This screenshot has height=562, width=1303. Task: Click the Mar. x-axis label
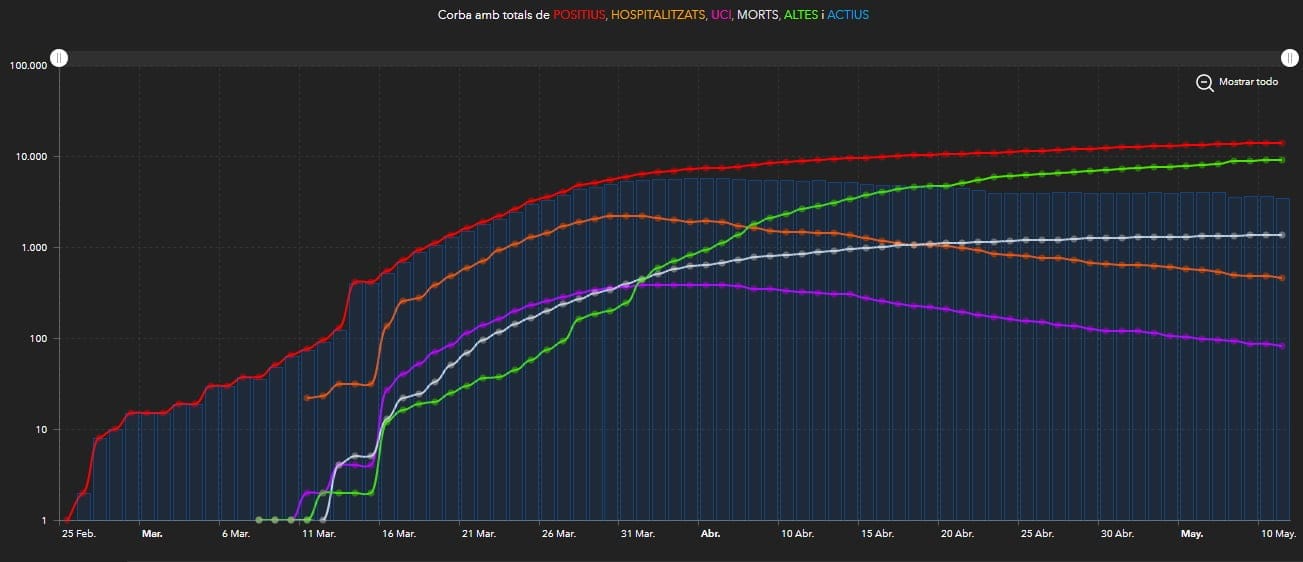pyautogui.click(x=152, y=534)
